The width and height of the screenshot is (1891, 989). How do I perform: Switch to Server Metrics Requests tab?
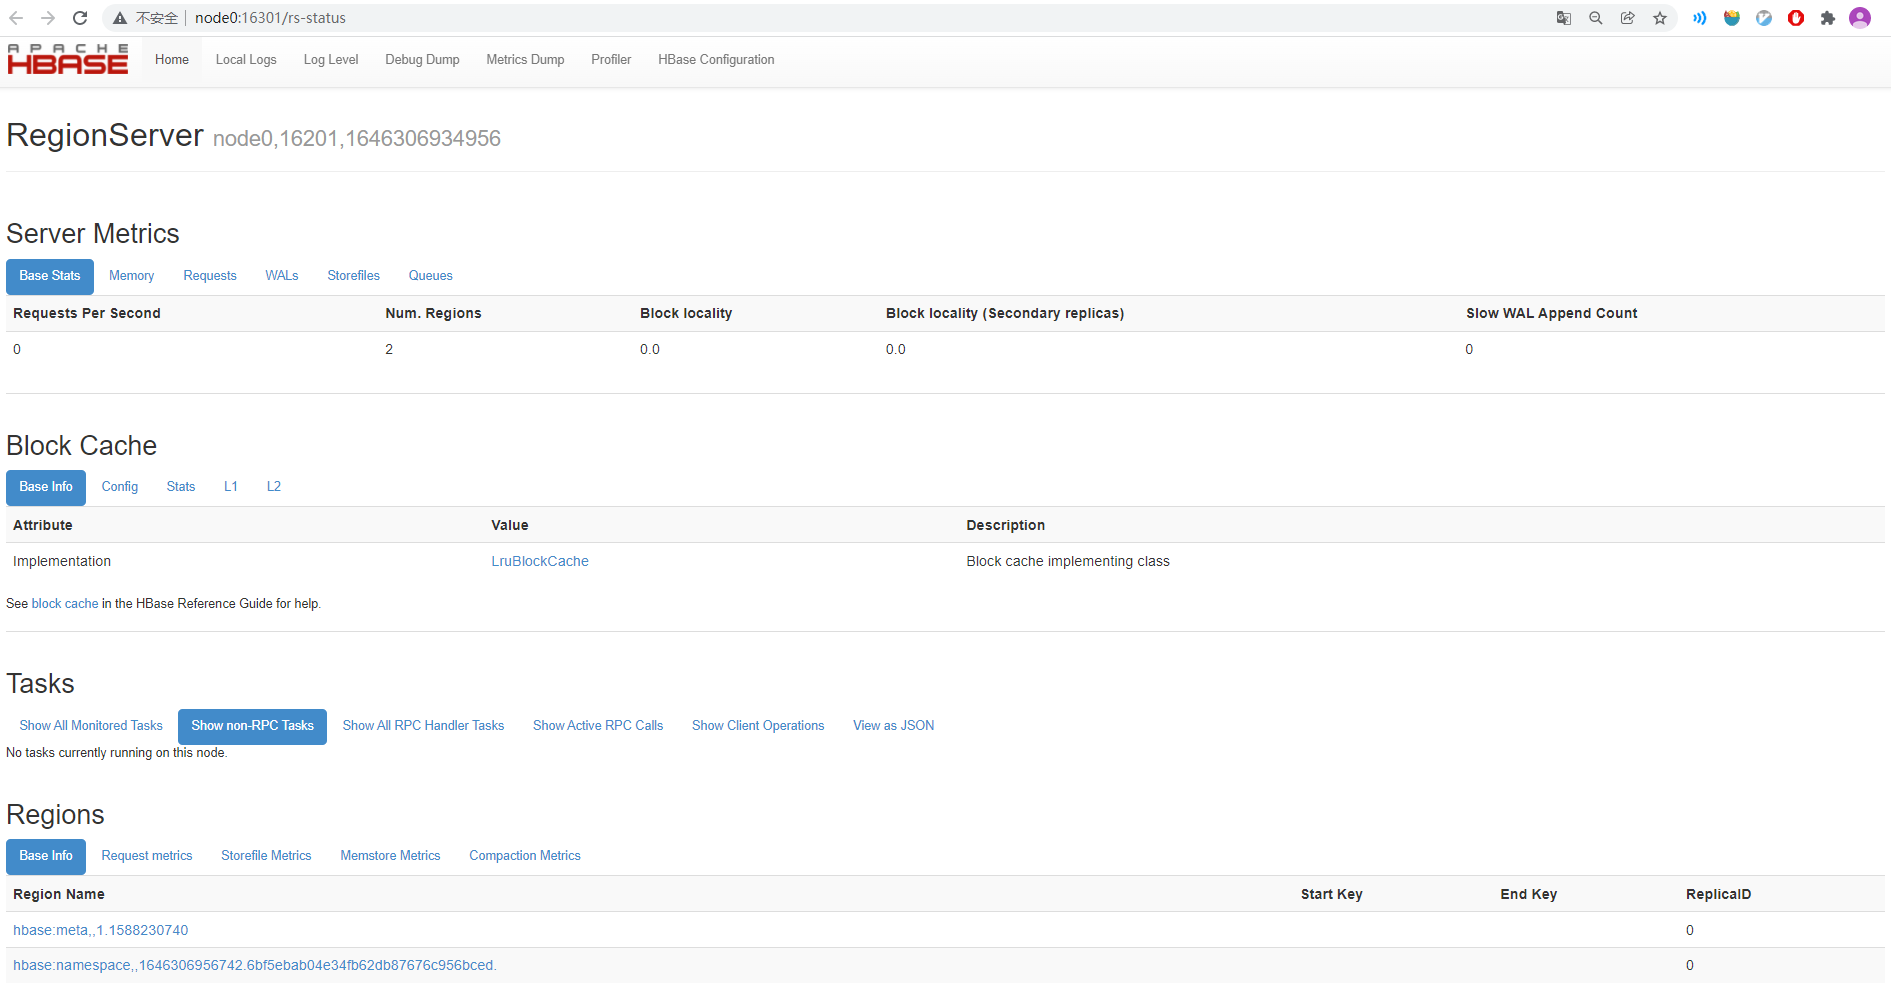pyautogui.click(x=210, y=276)
